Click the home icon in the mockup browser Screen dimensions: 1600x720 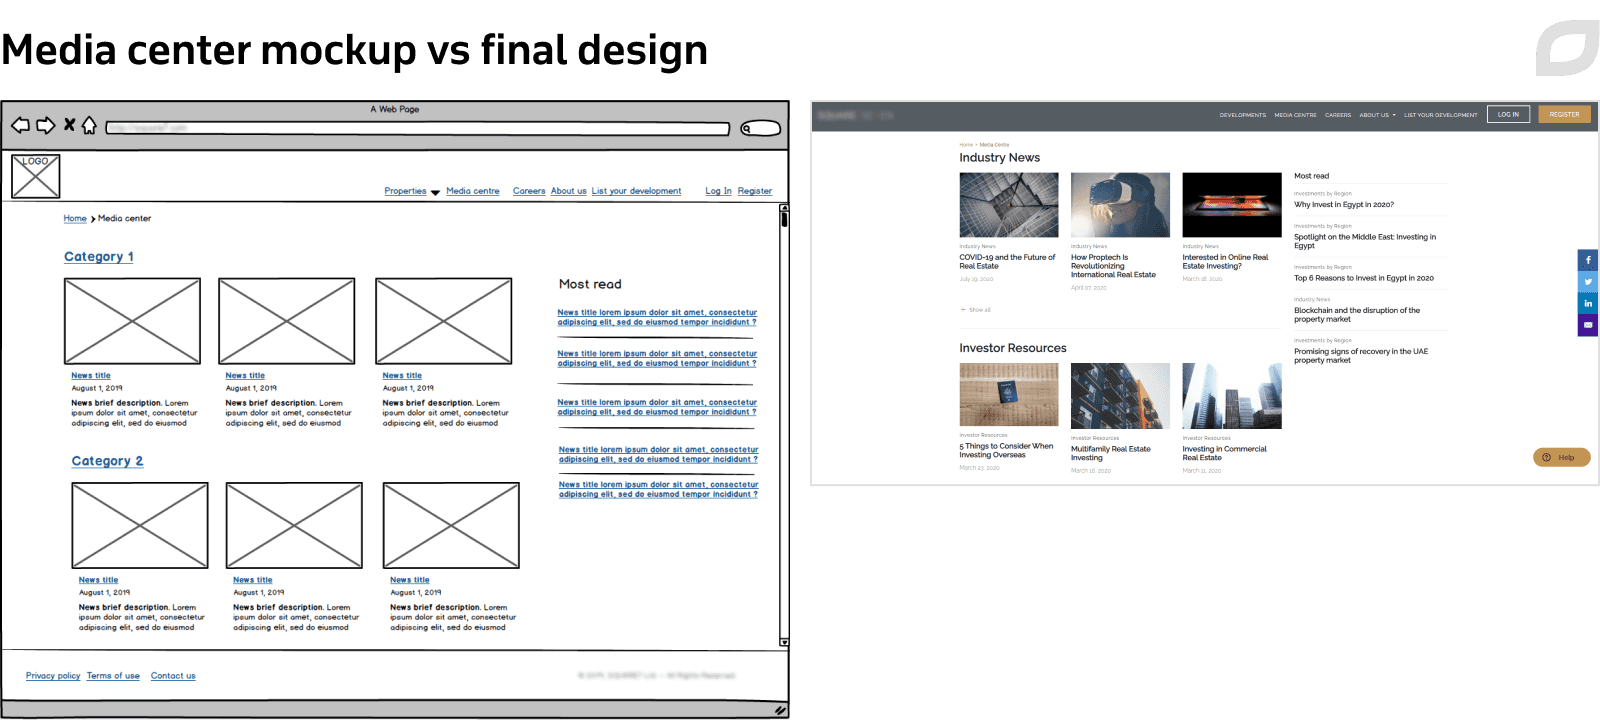[89, 125]
